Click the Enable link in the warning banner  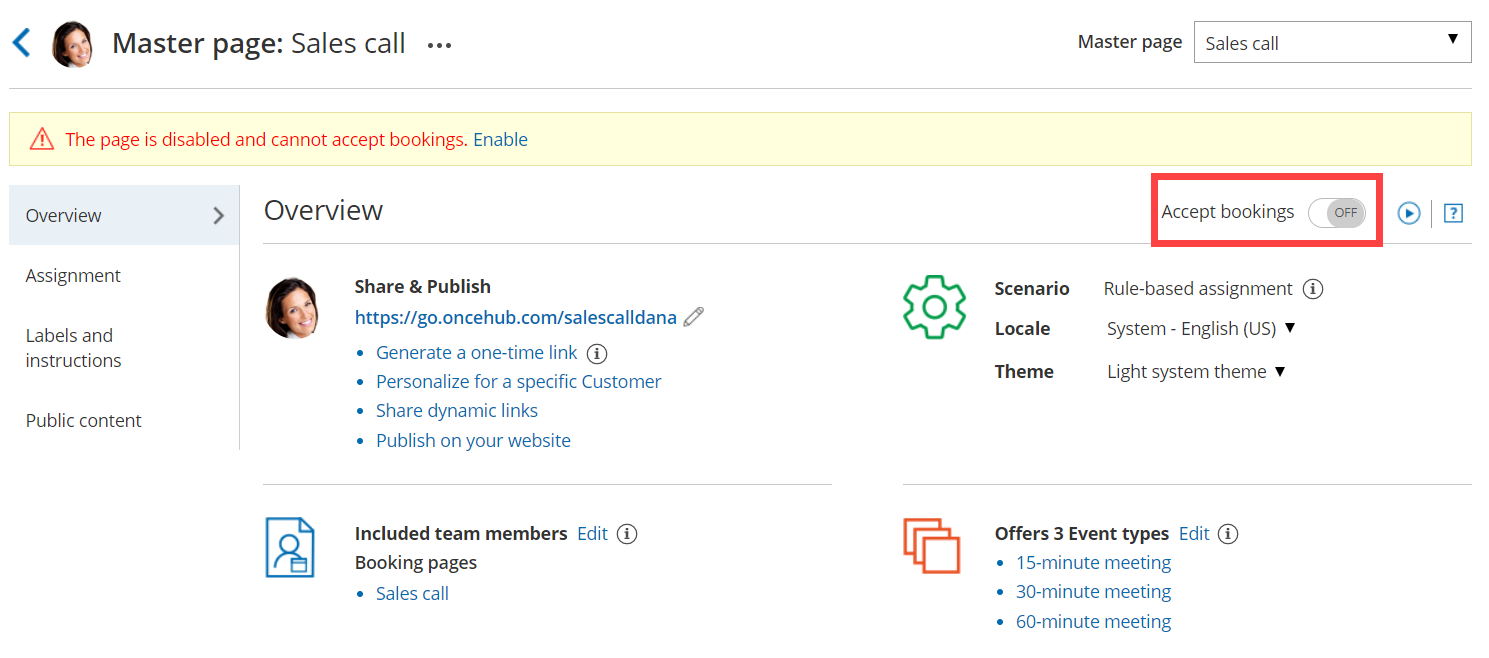(x=500, y=140)
